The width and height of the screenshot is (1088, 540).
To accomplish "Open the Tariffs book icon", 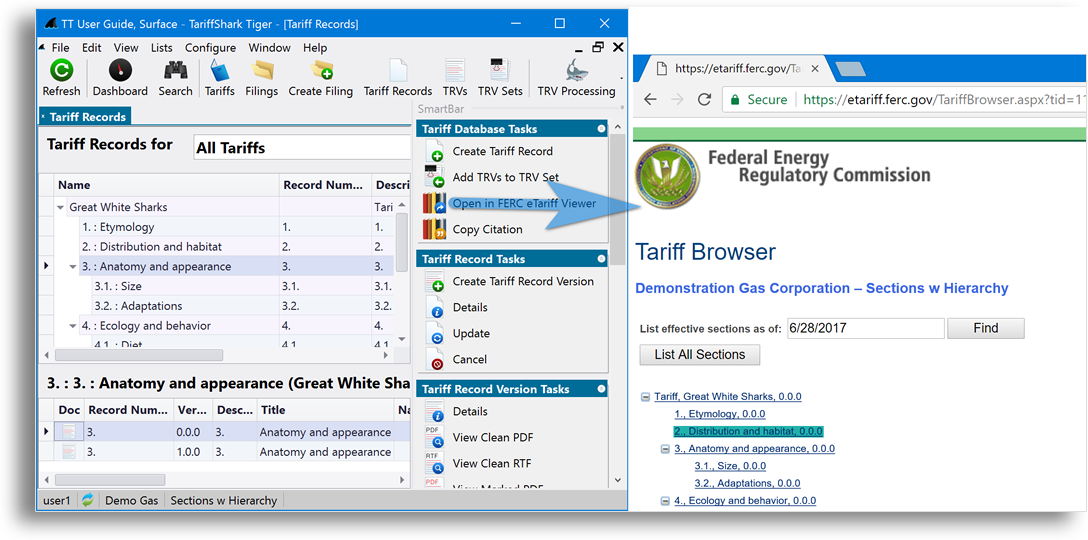I will click(x=219, y=71).
